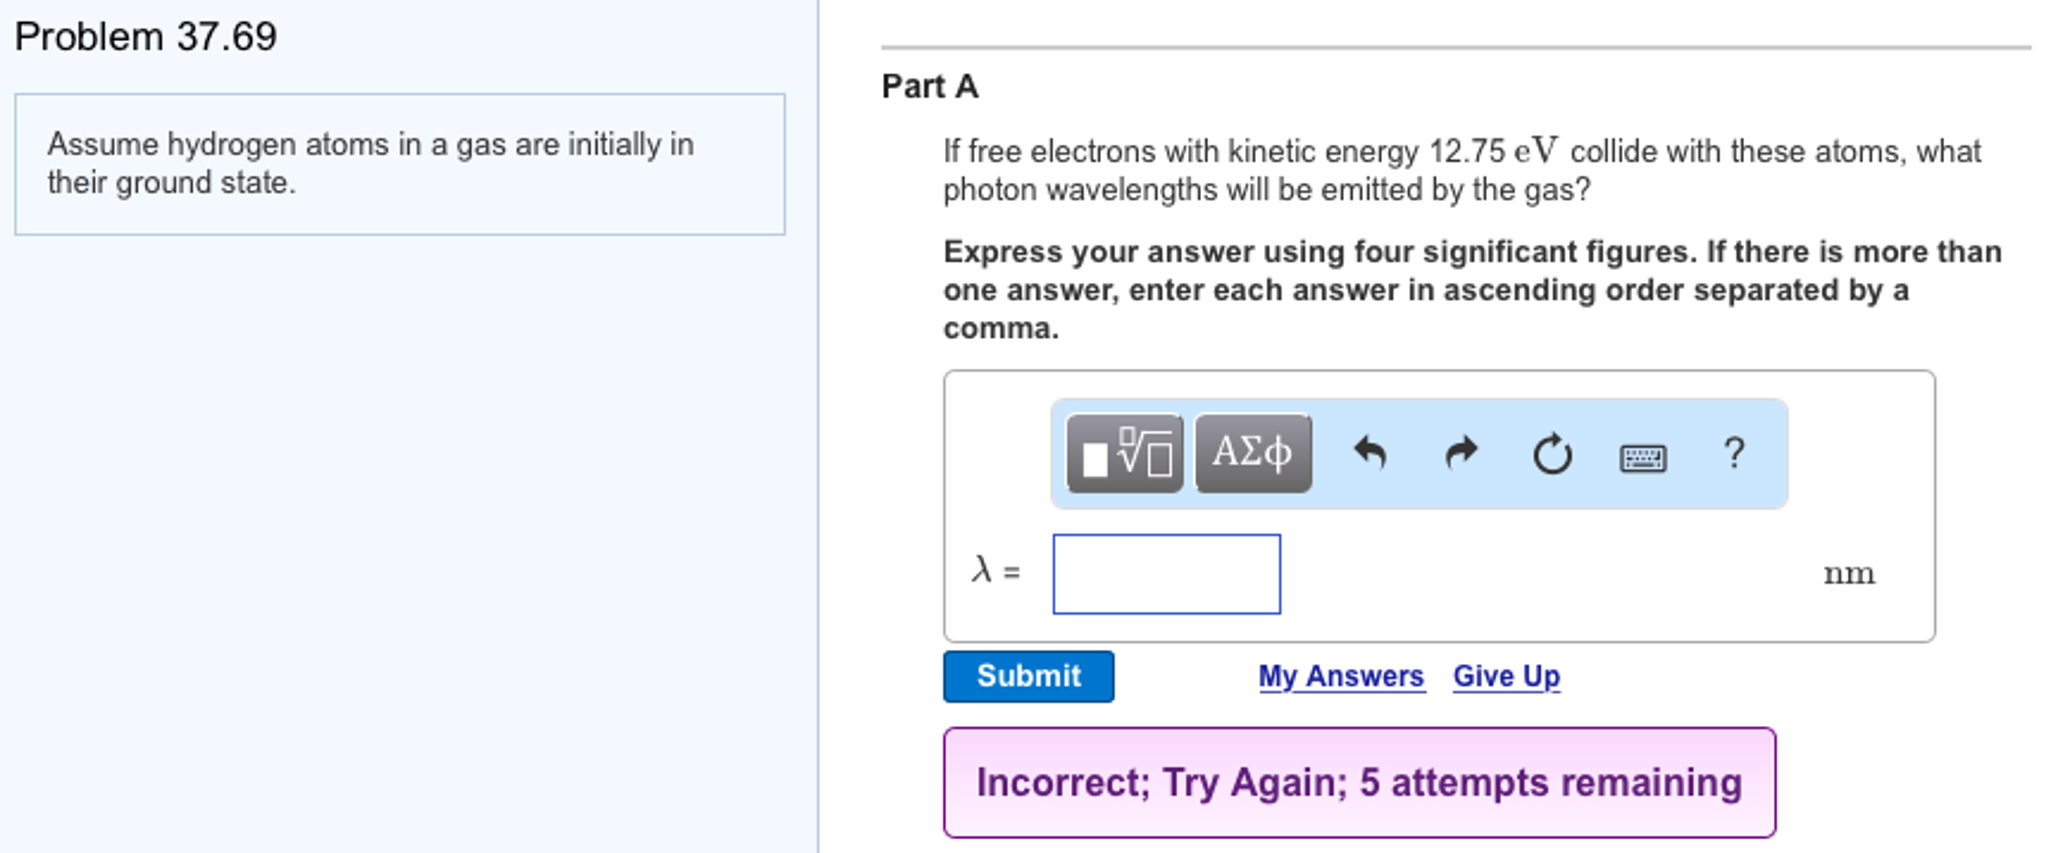Undo the last answer edit

click(x=1372, y=453)
